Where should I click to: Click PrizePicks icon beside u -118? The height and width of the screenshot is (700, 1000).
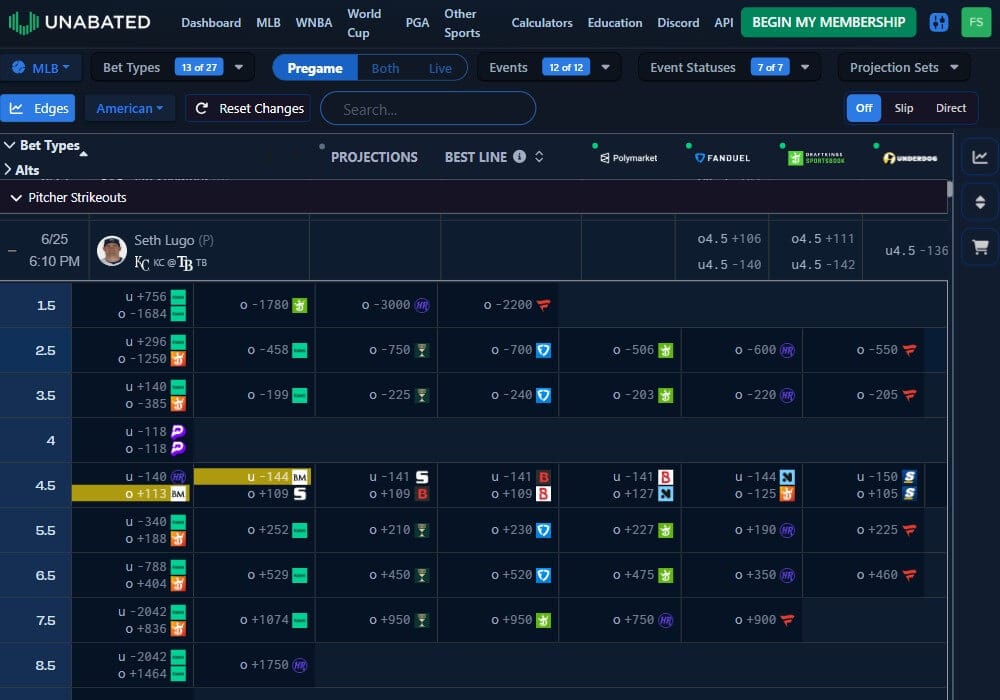point(178,432)
